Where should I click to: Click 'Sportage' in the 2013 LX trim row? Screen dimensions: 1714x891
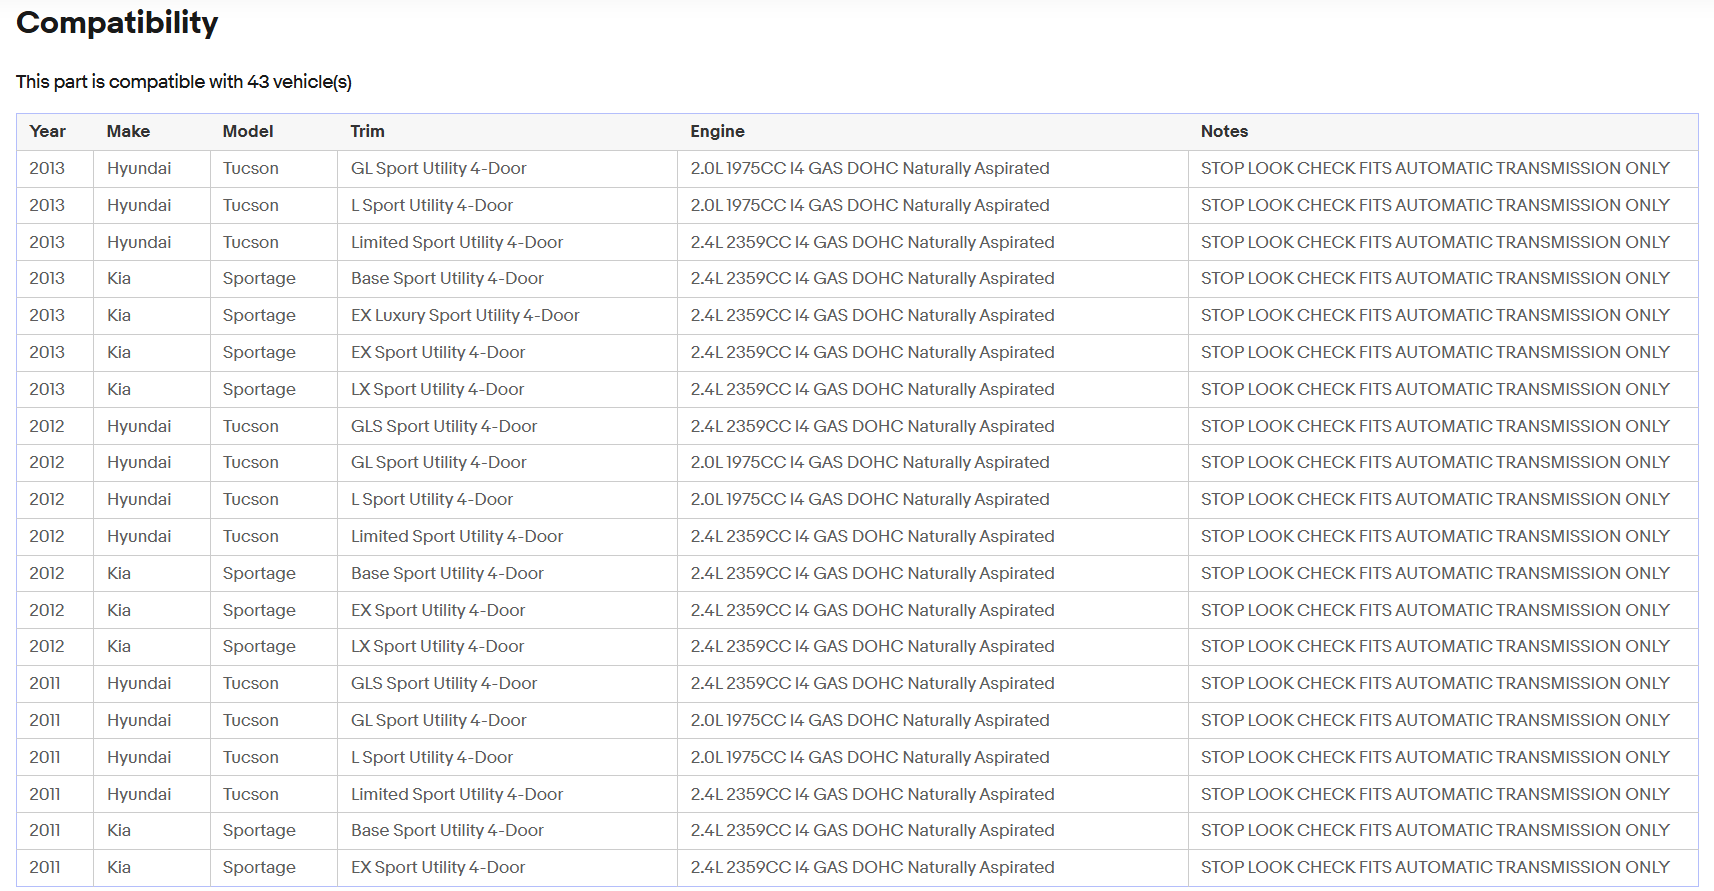(259, 389)
